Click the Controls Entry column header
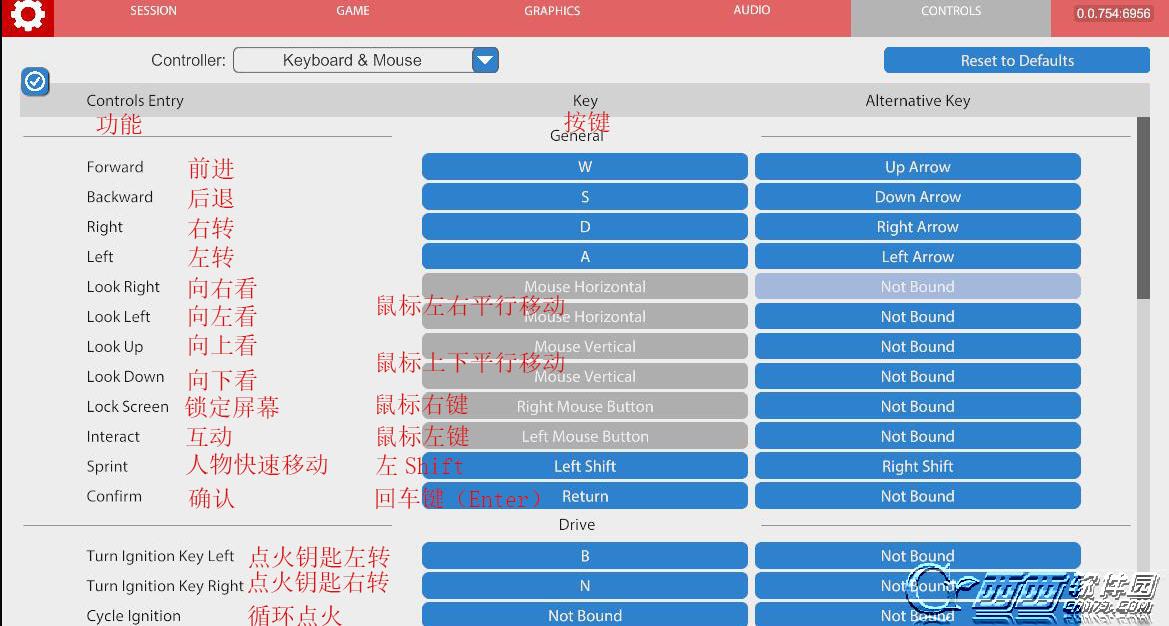The image size is (1169, 626). tap(135, 101)
